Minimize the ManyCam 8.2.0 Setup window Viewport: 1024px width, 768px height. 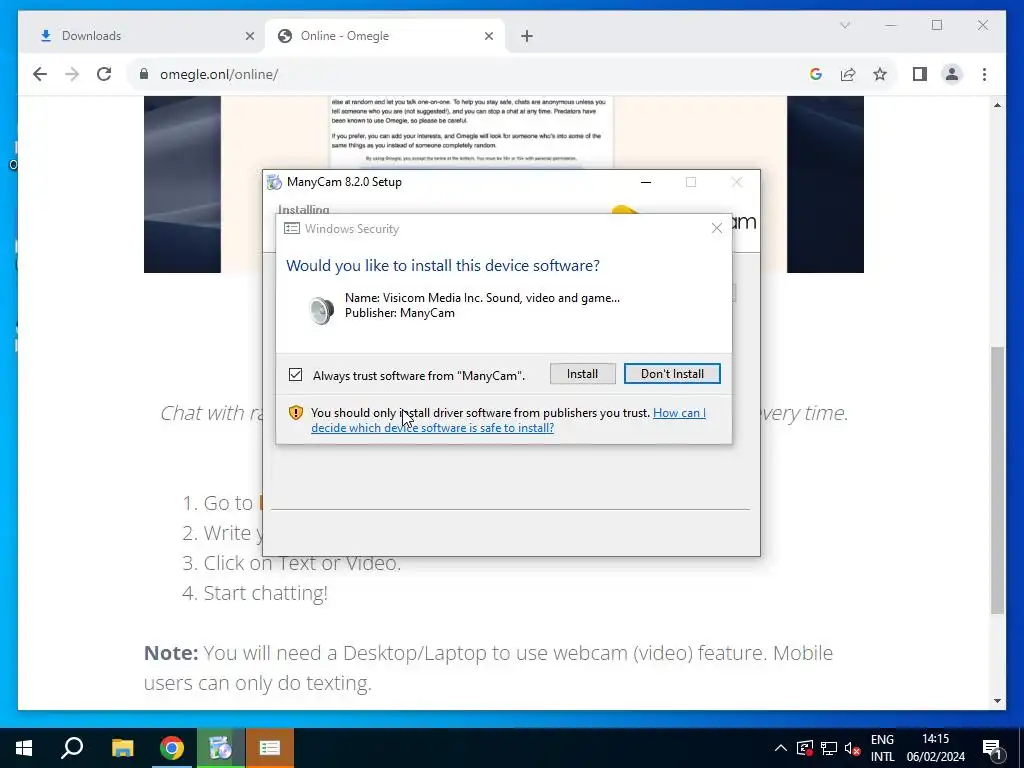point(646,182)
